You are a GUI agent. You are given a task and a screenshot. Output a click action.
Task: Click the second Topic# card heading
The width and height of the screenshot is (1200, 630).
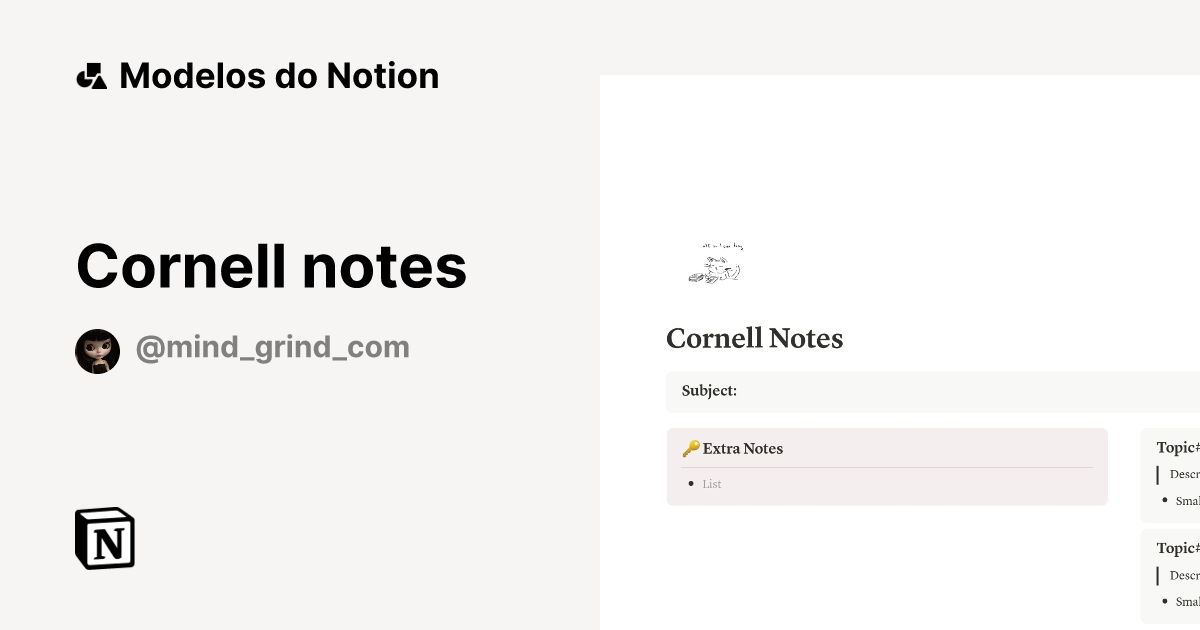[x=1176, y=548]
